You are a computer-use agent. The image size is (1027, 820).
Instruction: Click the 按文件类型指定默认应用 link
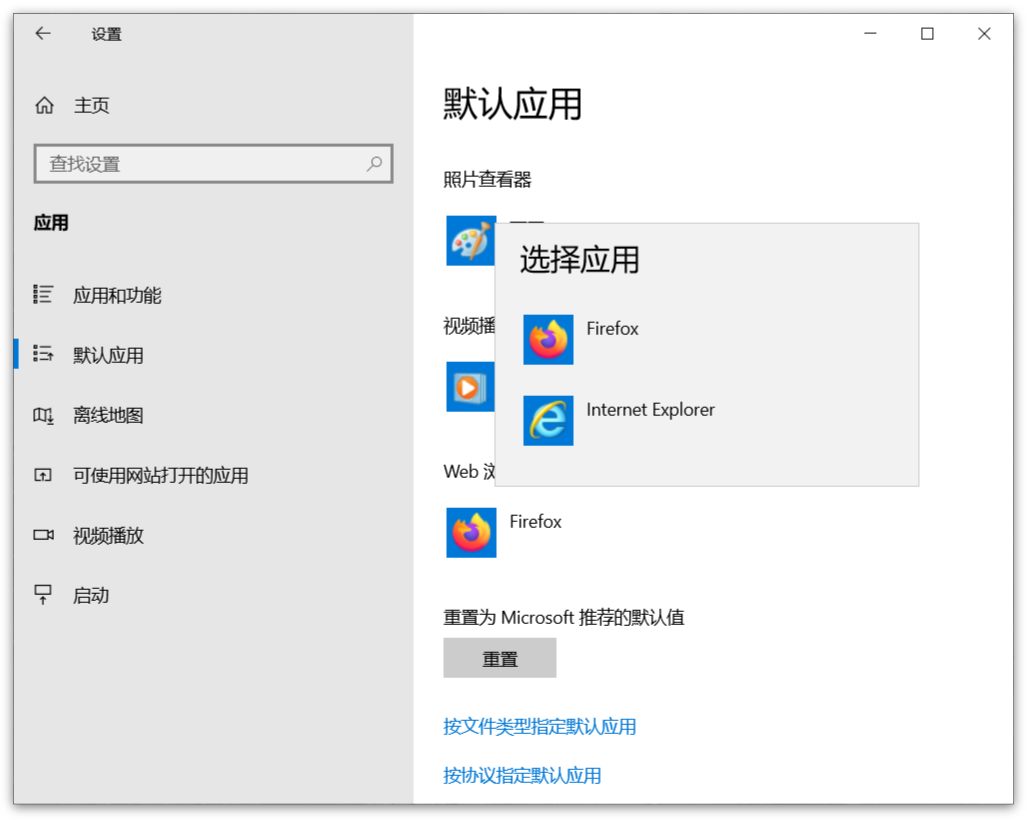click(x=541, y=727)
